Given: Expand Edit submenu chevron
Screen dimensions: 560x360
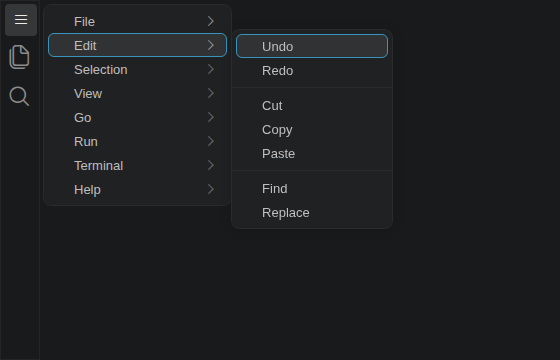Looking at the screenshot, I should [x=211, y=45].
